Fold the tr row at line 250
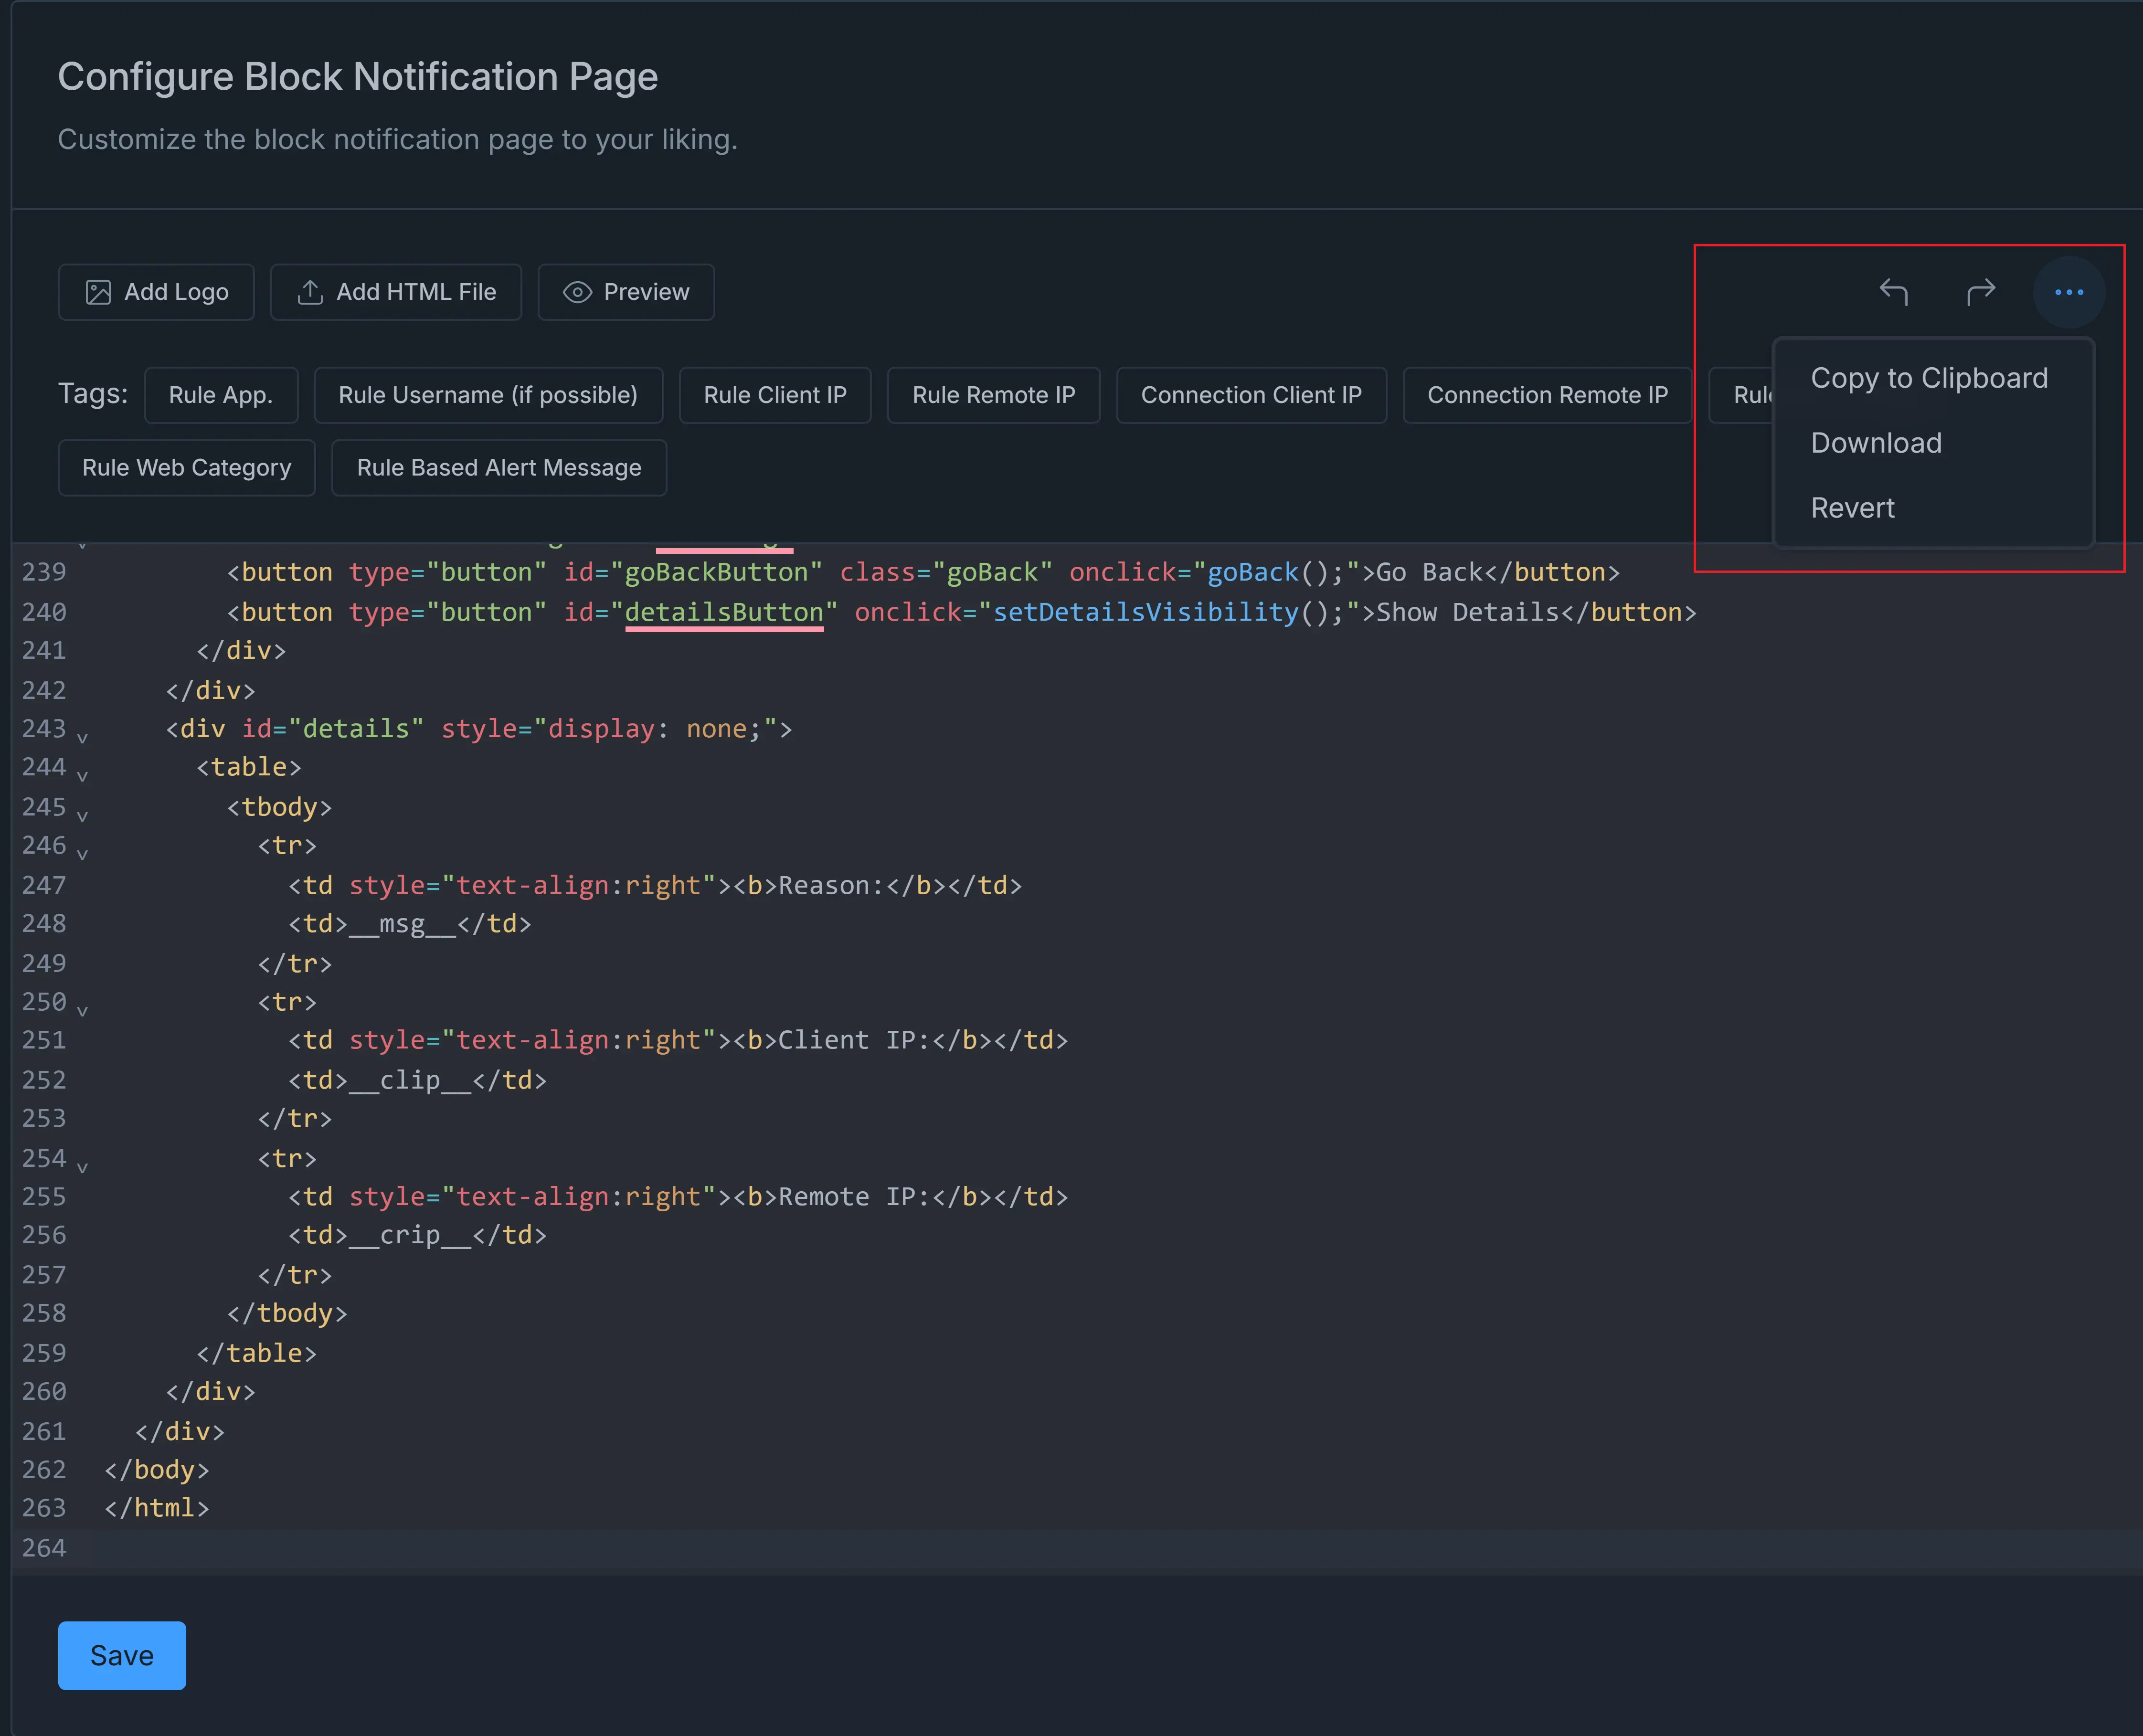Screen dimensions: 2143x1736 point(82,1011)
